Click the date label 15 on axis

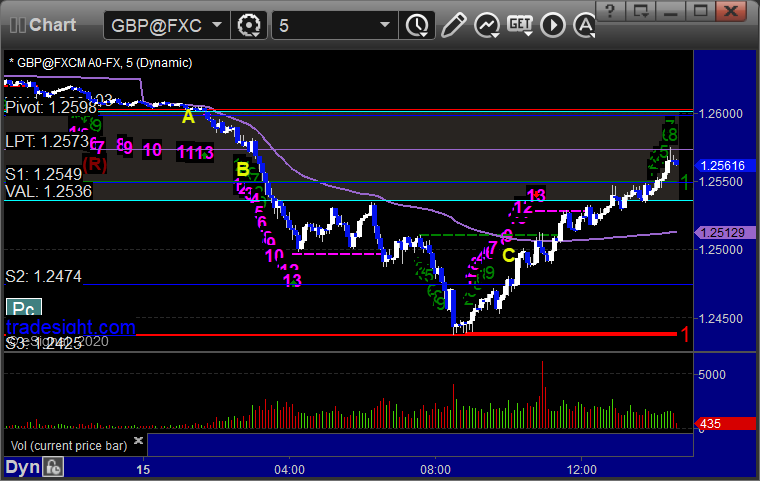143,469
